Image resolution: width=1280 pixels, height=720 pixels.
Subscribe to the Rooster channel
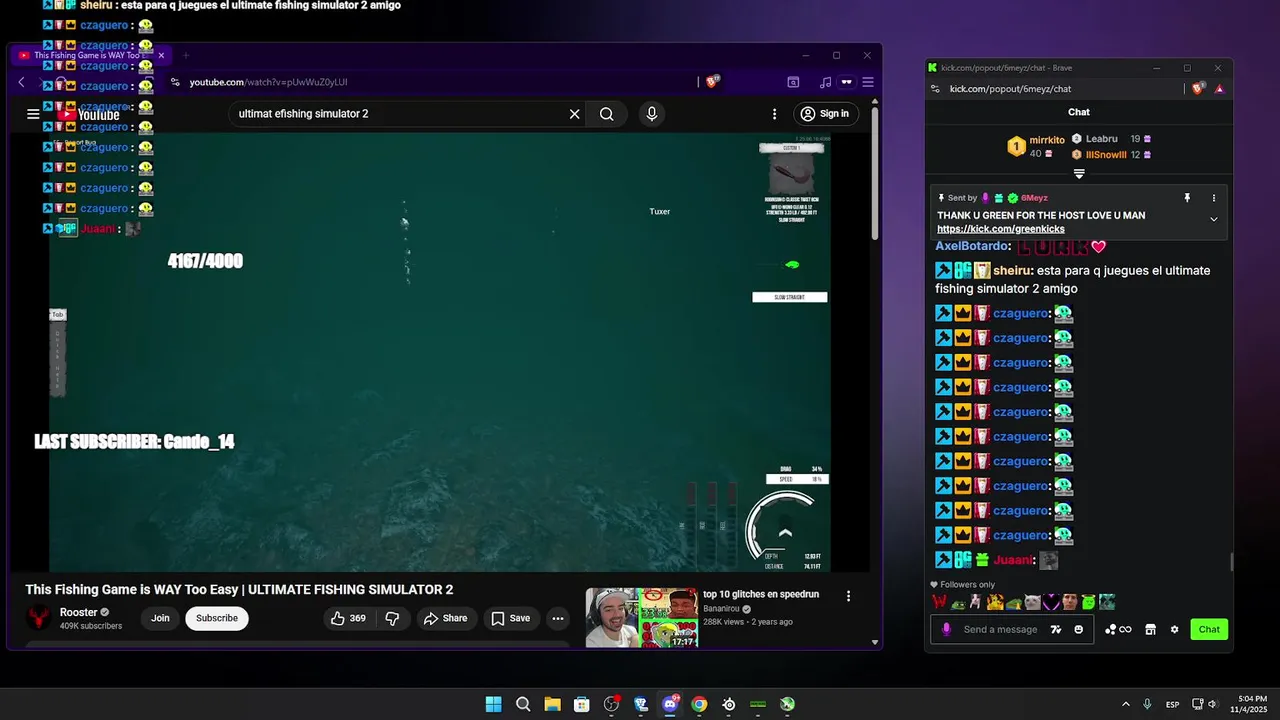[217, 618]
